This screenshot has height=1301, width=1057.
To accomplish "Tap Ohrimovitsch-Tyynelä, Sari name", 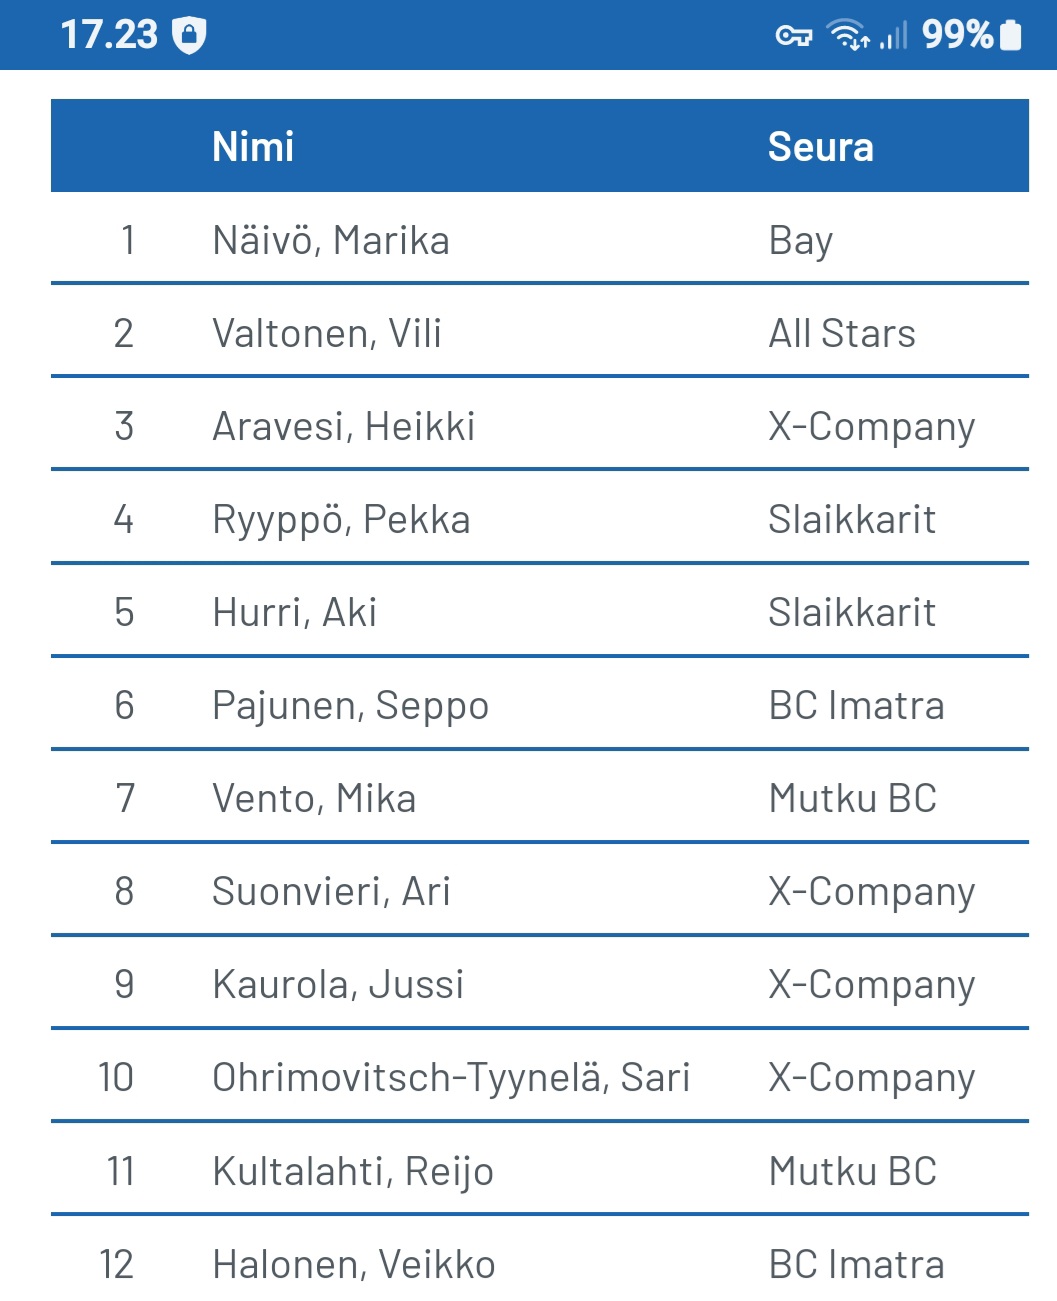I will 451,1077.
